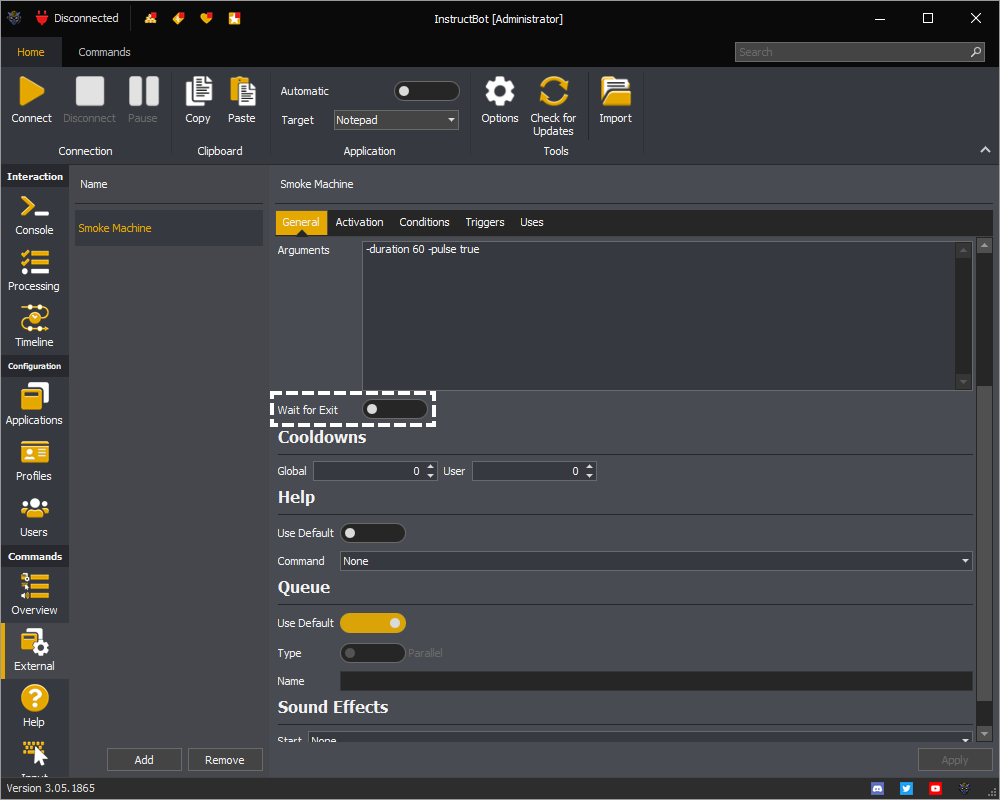
Task: Collapse the ribbon with chevron
Action: (x=985, y=149)
